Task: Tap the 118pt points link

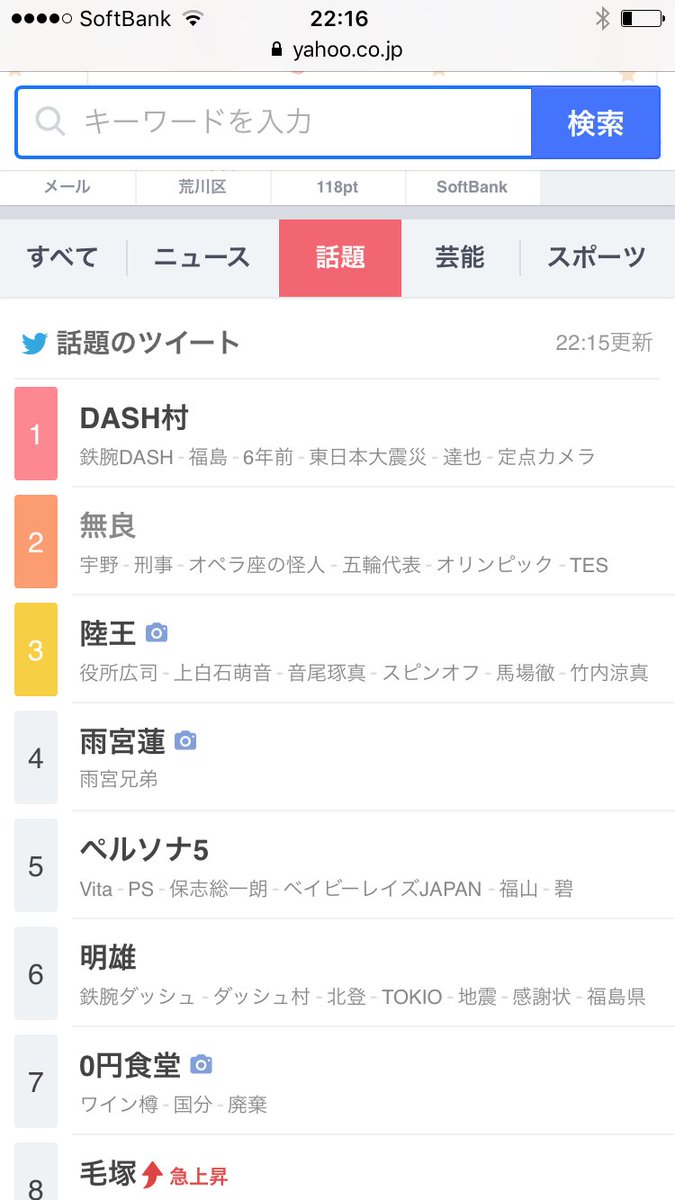Action: [x=337, y=187]
